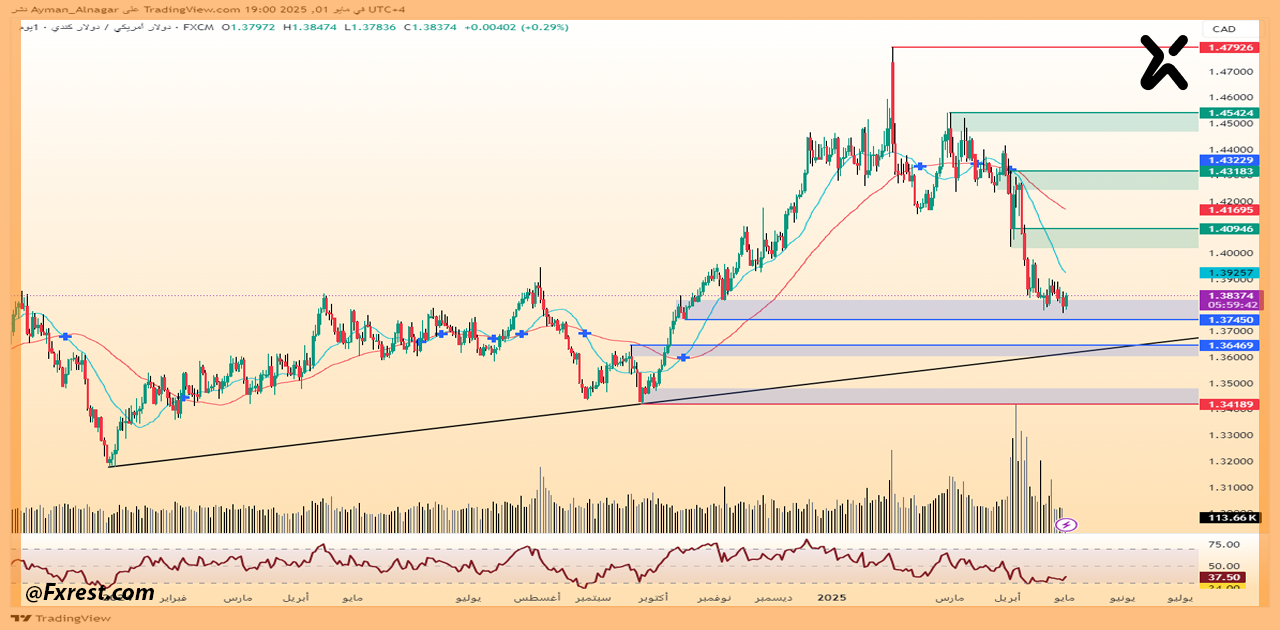Viewport: 1280px width, 630px height.
Task: Click the change value +0.00402 (+0.29%)
Action: [x=516, y=27]
